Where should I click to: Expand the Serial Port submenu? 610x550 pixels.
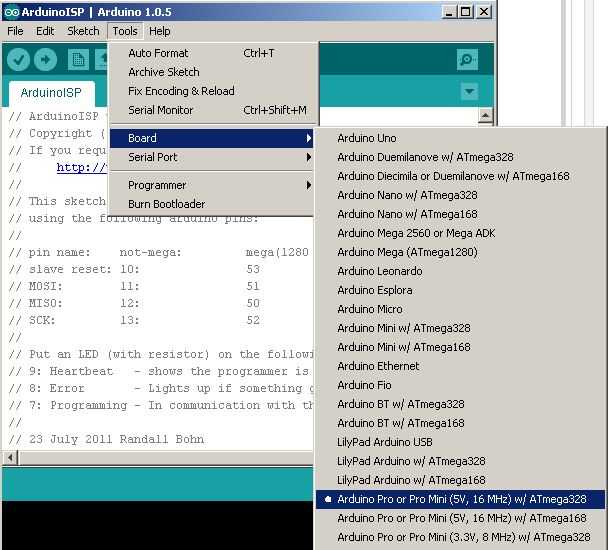[x=211, y=158]
